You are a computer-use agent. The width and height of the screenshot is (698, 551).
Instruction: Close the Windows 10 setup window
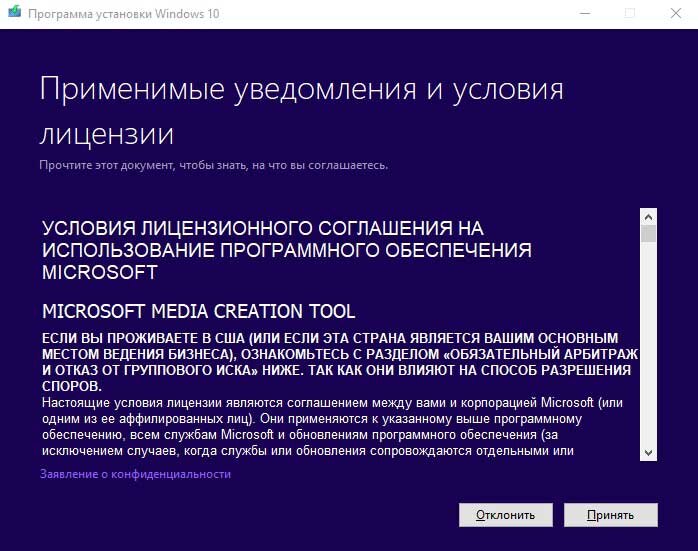point(676,13)
